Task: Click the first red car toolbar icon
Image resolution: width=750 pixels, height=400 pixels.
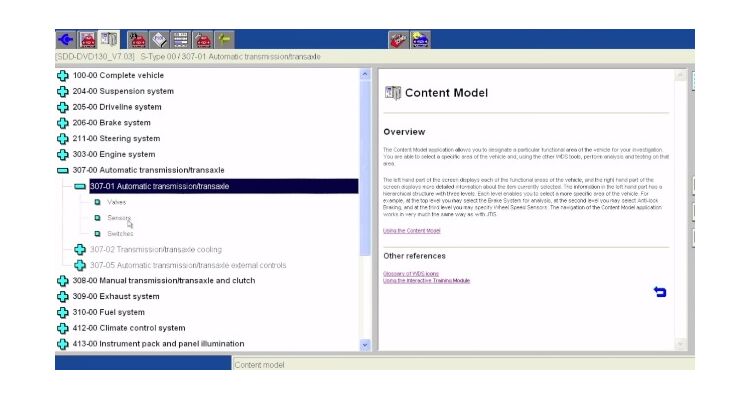Action: (88, 40)
